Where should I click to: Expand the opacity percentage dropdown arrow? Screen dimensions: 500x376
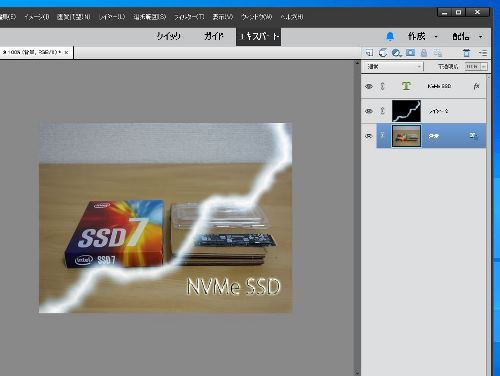[x=484, y=67]
